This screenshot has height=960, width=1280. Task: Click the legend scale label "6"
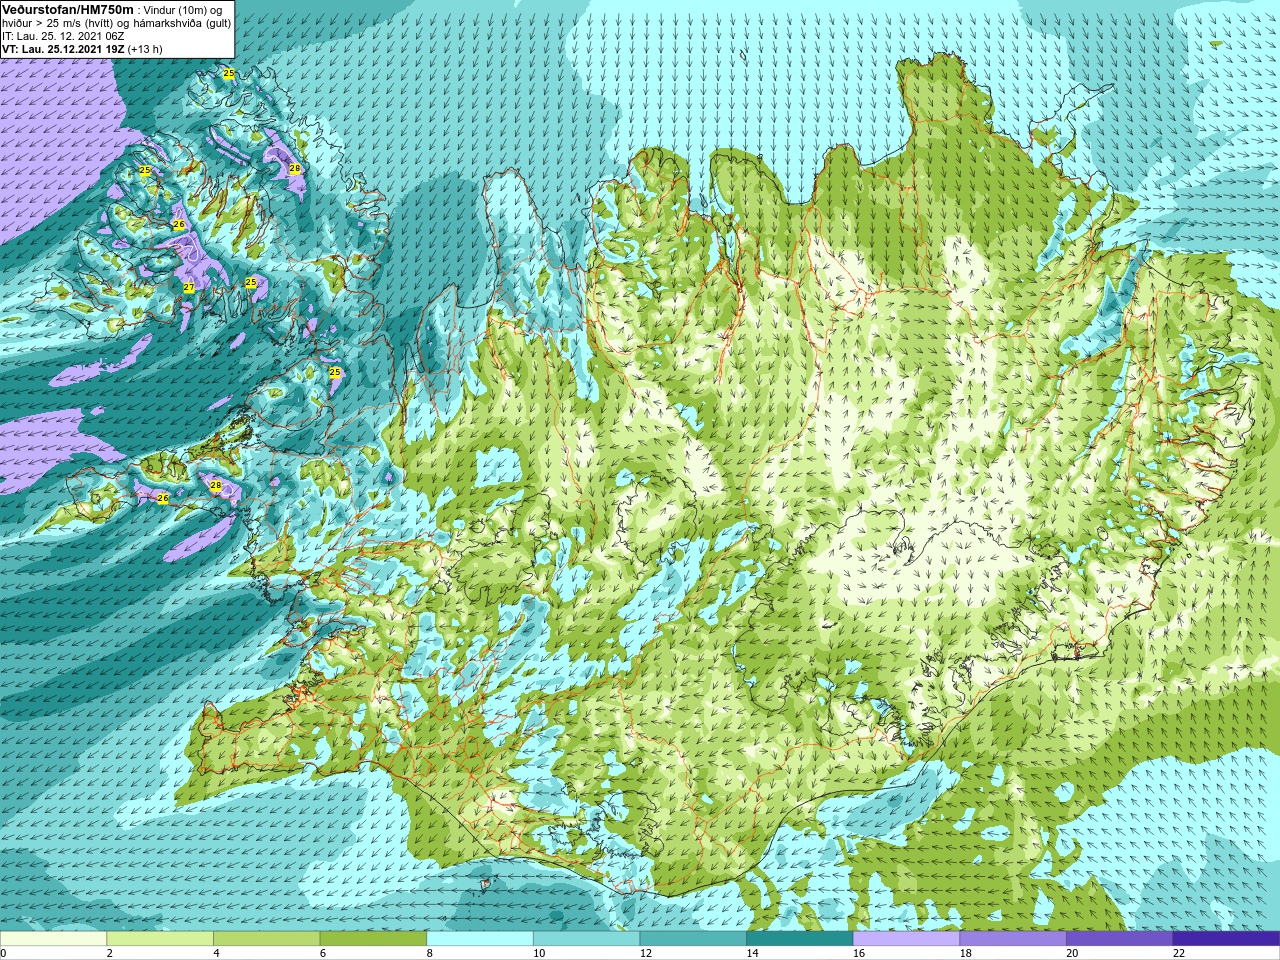323,953
